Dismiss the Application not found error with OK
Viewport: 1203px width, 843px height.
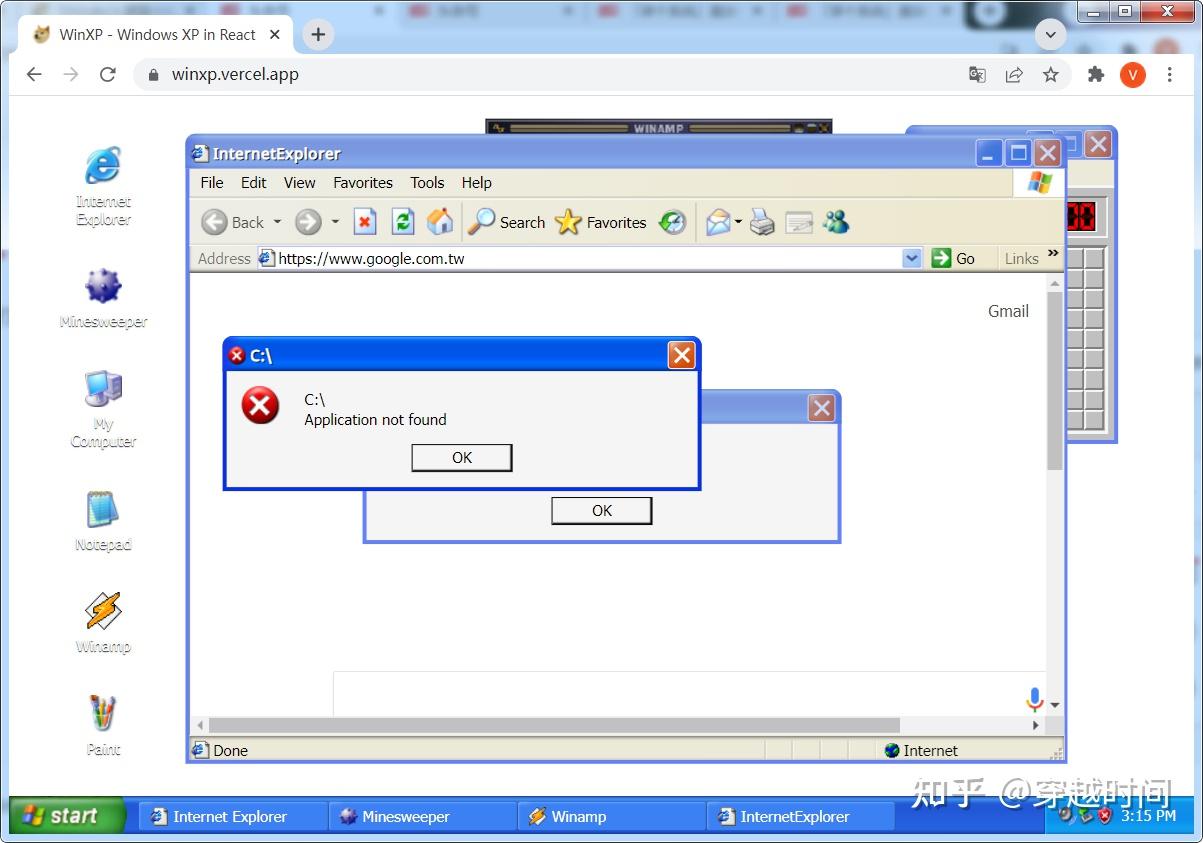click(x=461, y=457)
